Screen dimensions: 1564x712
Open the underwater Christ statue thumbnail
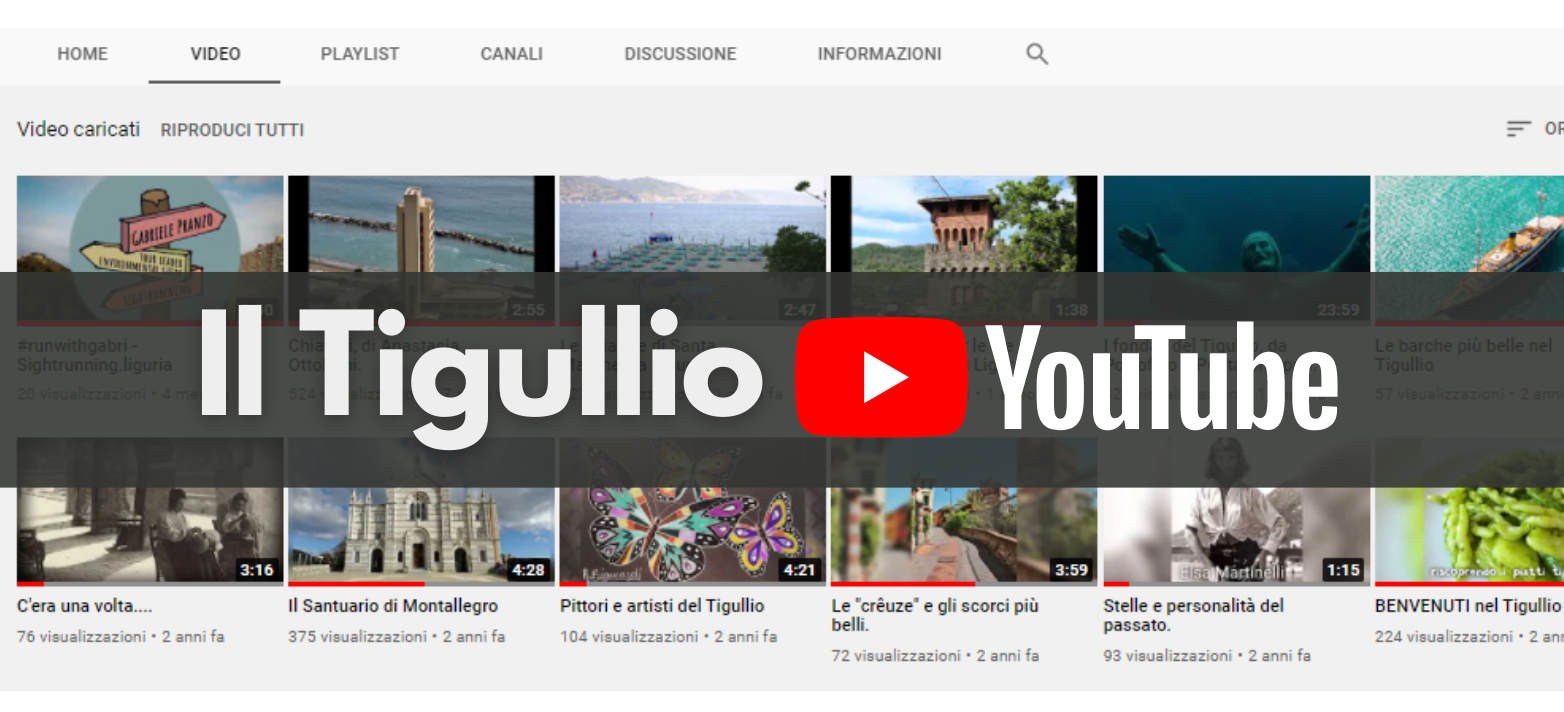click(1236, 250)
